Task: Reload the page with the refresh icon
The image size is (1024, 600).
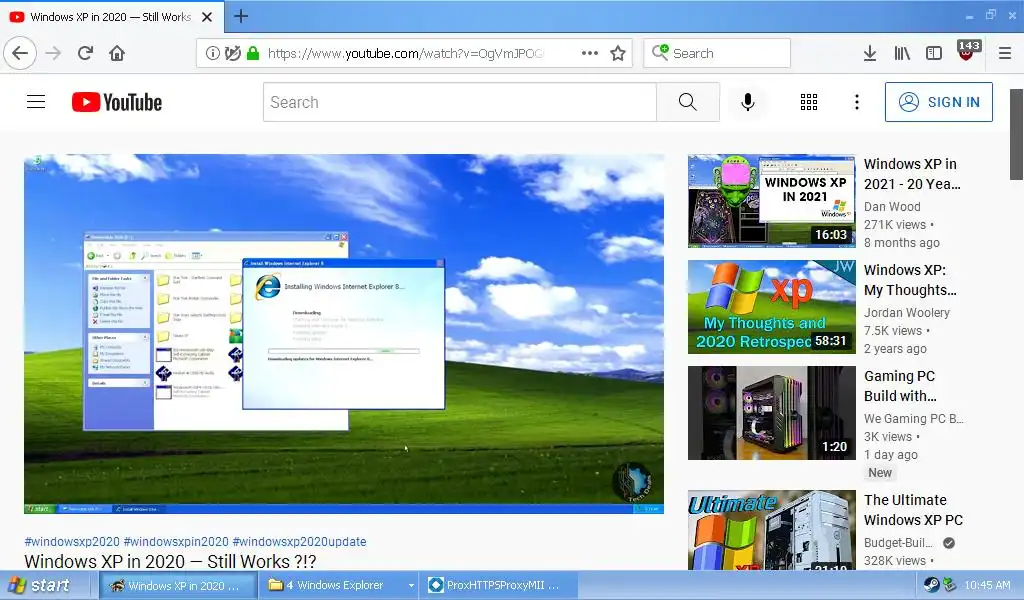Action: (x=85, y=54)
